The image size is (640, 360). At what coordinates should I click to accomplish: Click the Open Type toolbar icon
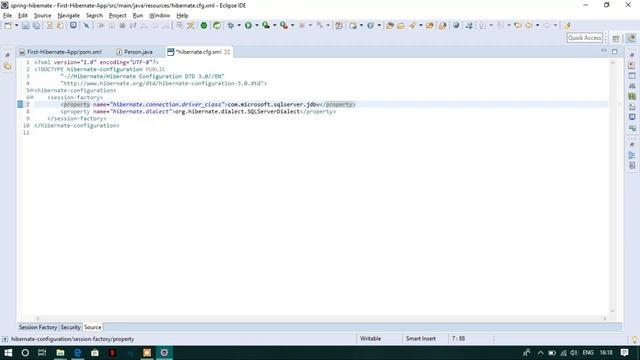point(390,25)
